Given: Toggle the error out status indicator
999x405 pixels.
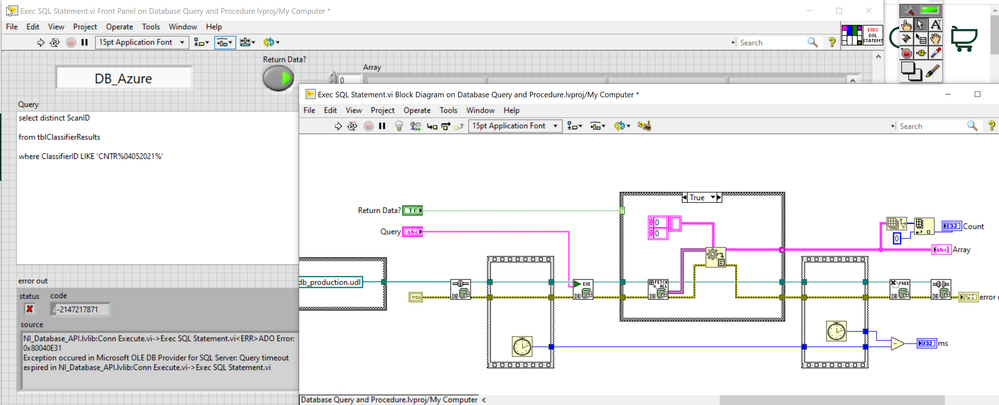Looking at the screenshot, I should 27,309.
